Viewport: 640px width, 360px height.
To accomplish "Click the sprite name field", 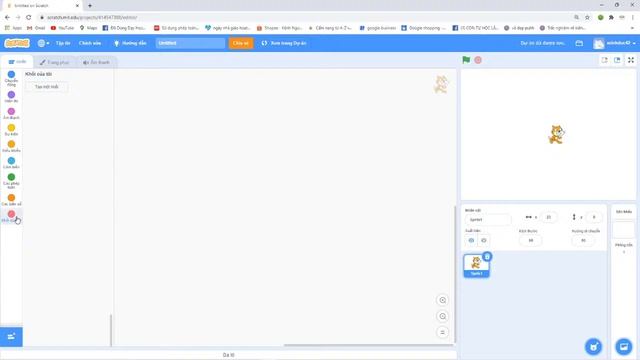I will [x=488, y=220].
